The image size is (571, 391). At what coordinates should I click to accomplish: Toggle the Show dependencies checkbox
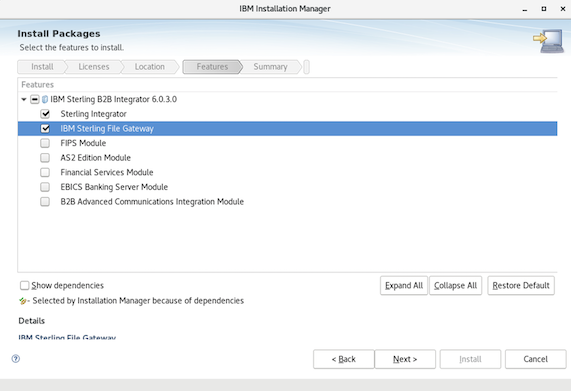tap(24, 285)
